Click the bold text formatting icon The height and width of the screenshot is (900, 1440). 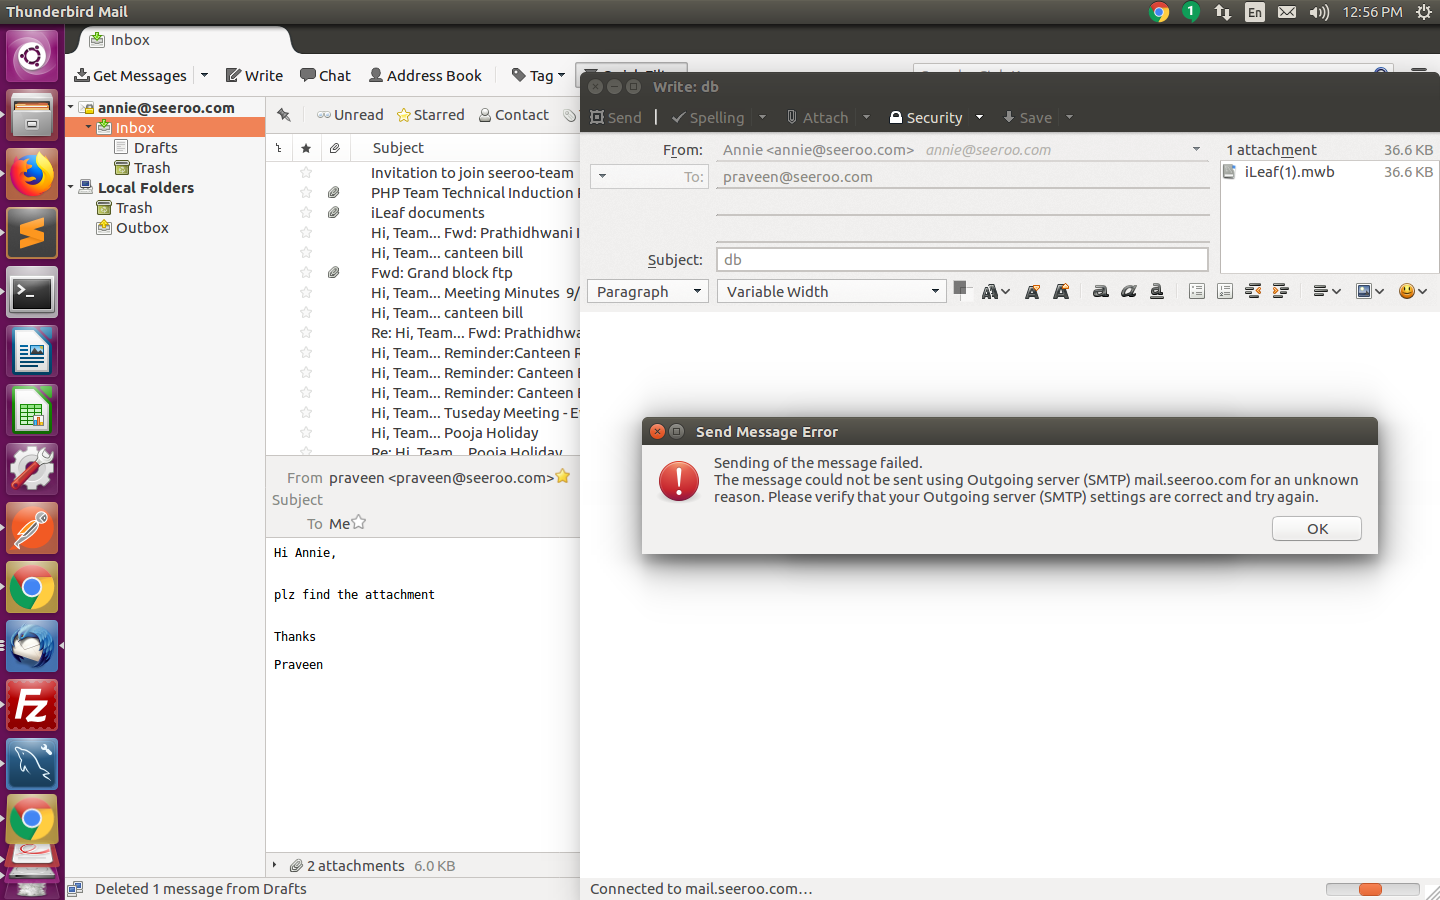[1100, 291]
